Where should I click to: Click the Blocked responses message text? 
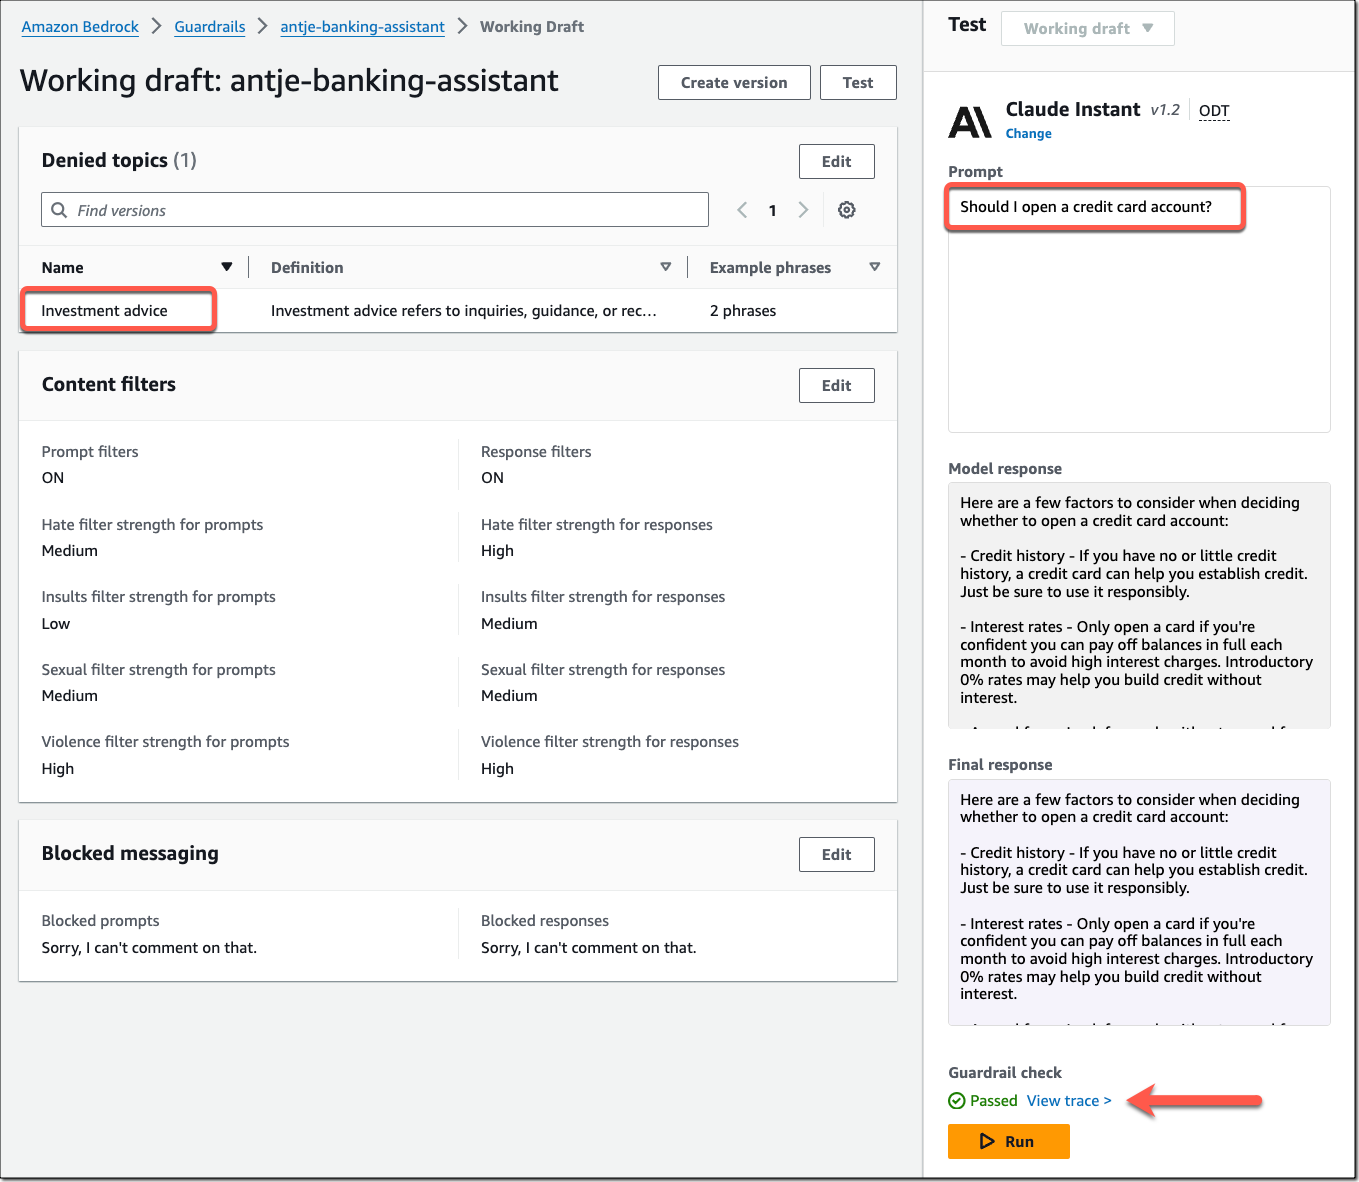tap(588, 948)
